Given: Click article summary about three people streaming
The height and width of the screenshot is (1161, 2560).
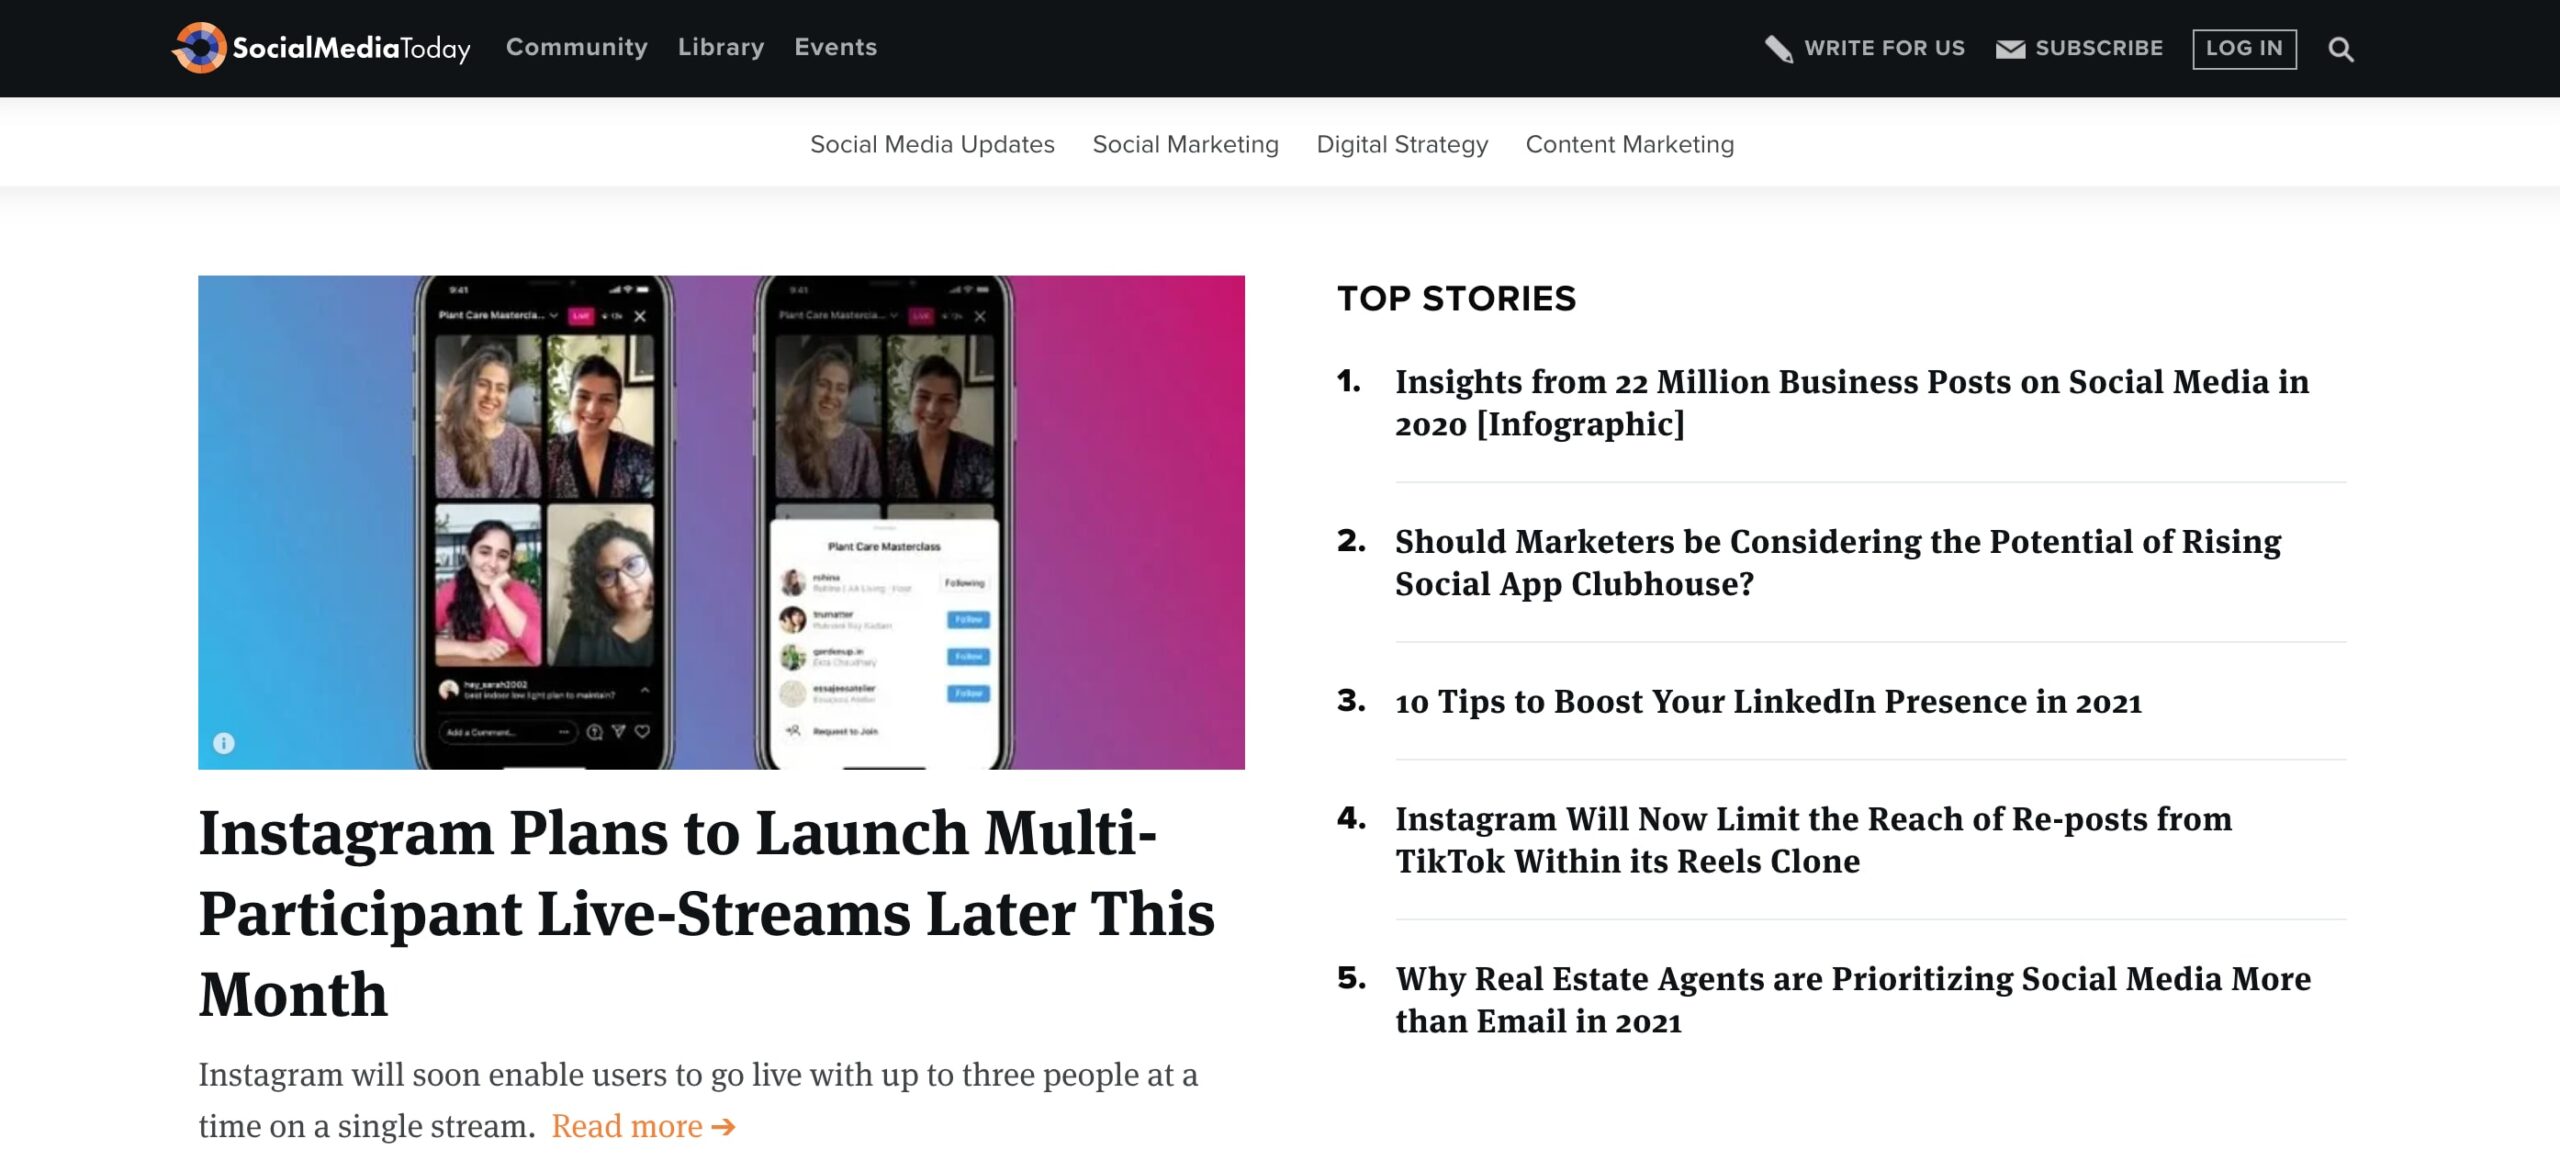Looking at the screenshot, I should 698,1100.
